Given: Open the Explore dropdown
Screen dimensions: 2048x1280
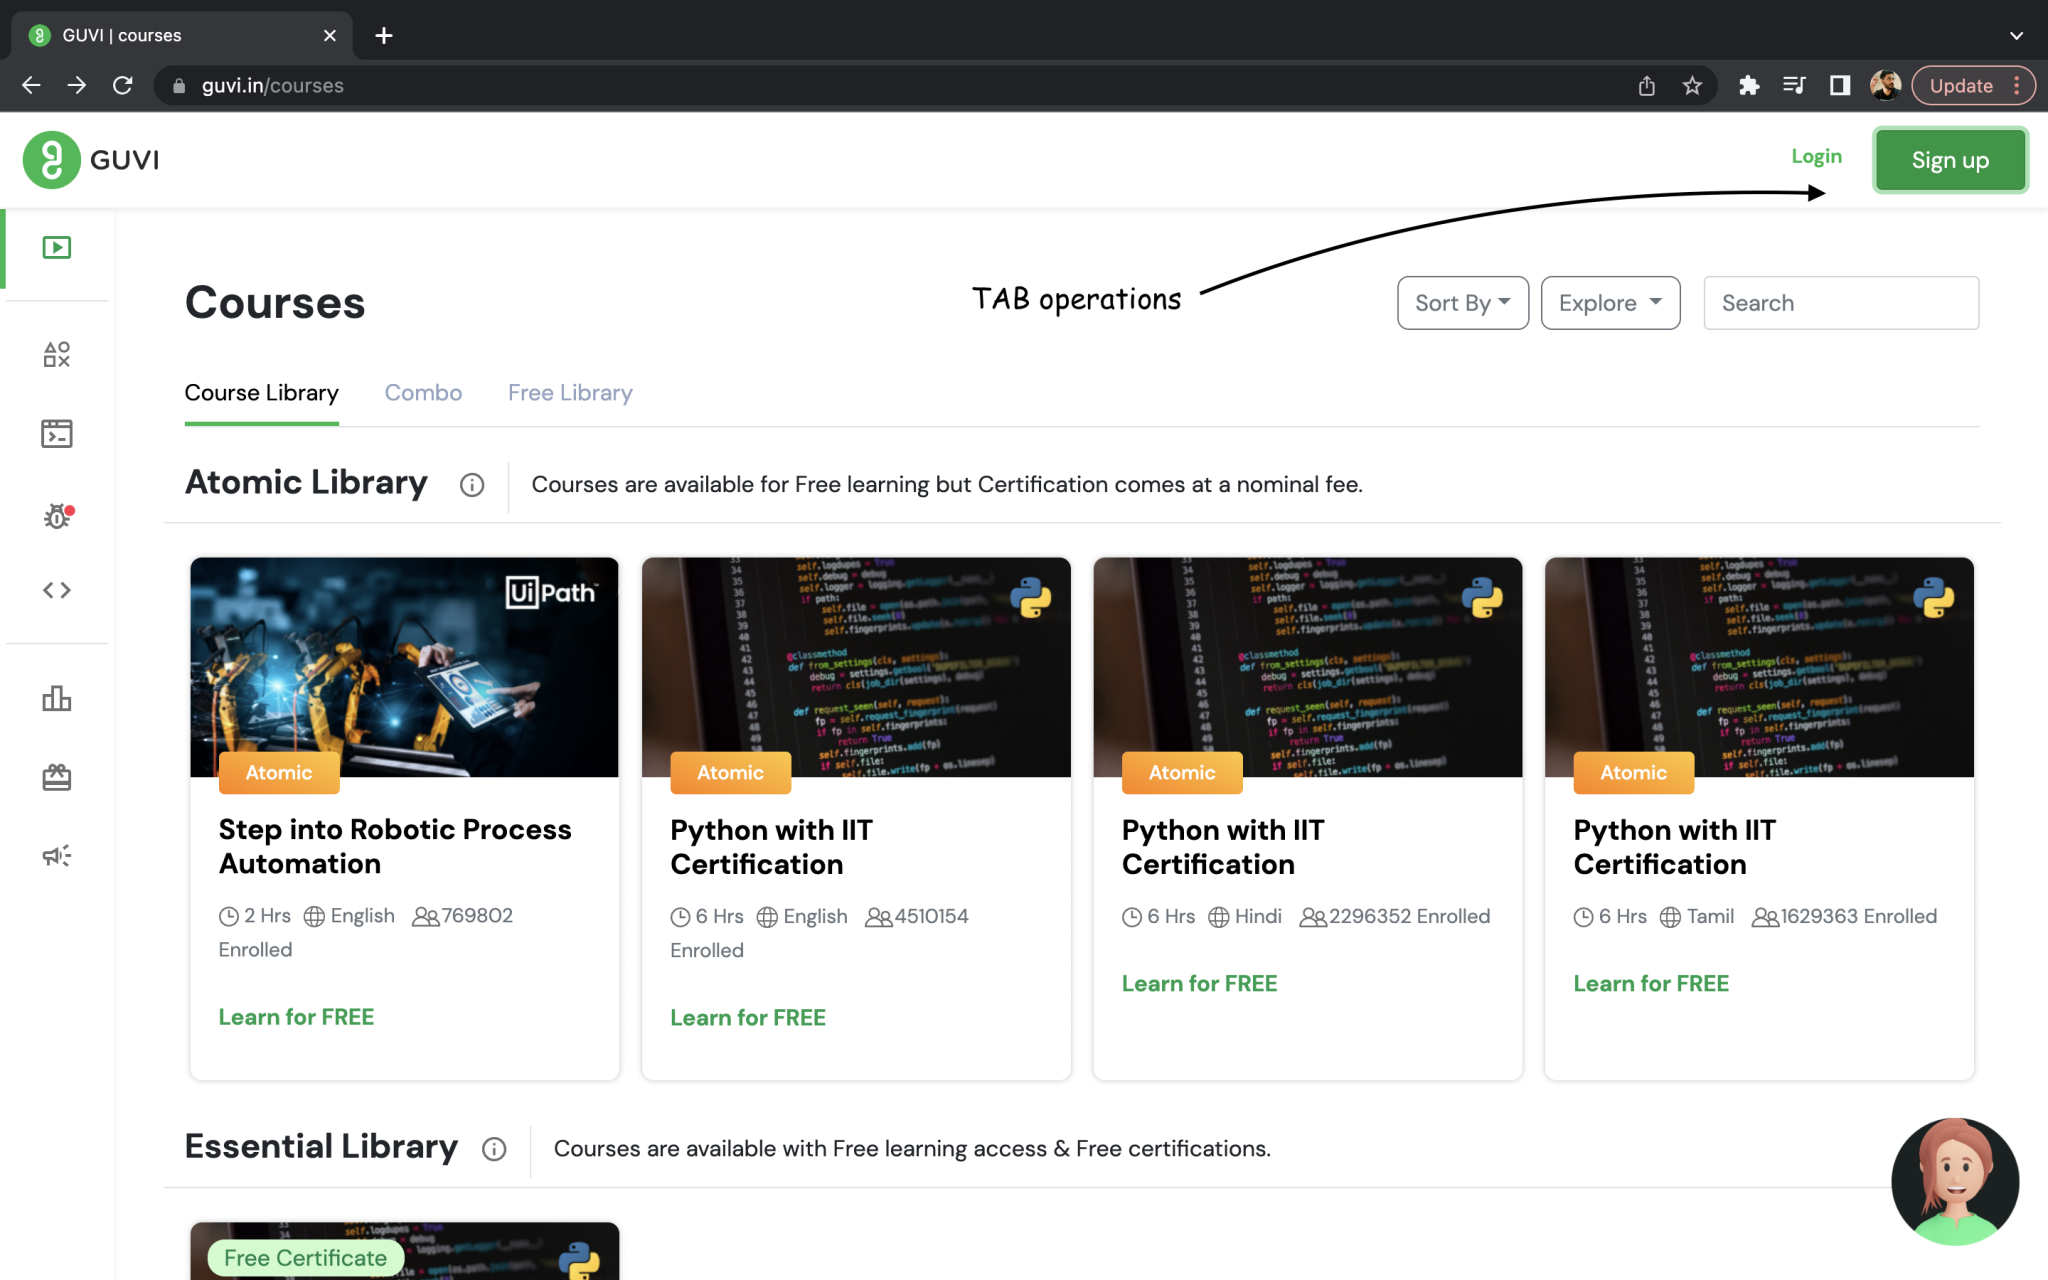Looking at the screenshot, I should pyautogui.click(x=1609, y=302).
